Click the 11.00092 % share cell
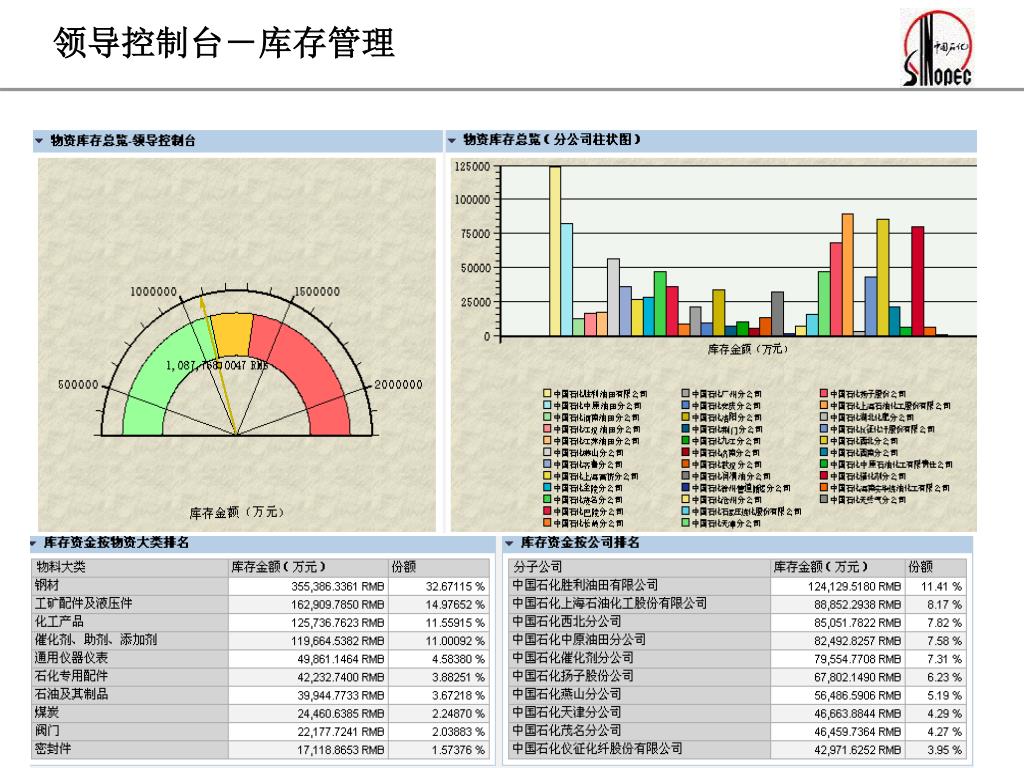The width and height of the screenshot is (1024, 768). pos(439,641)
